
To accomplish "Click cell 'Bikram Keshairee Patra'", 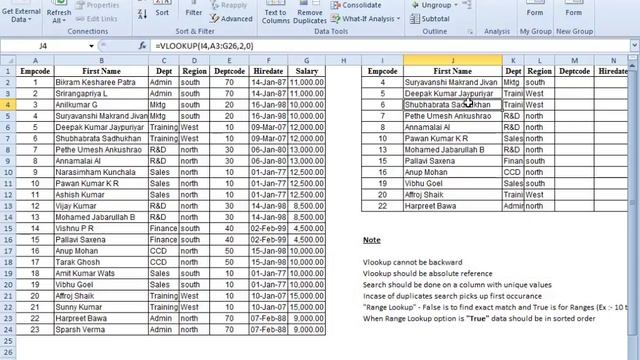I will click(x=101, y=82).
